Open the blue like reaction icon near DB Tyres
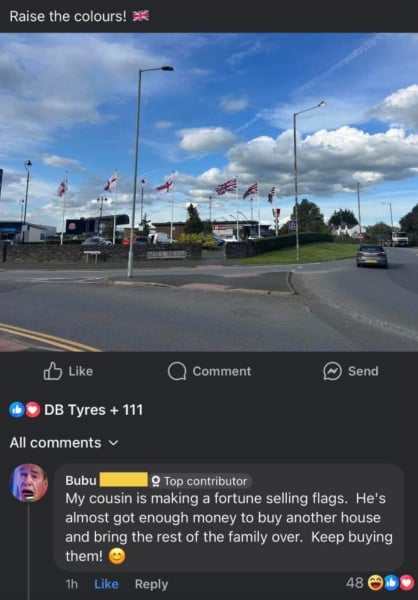The image size is (418, 600). 17,410
